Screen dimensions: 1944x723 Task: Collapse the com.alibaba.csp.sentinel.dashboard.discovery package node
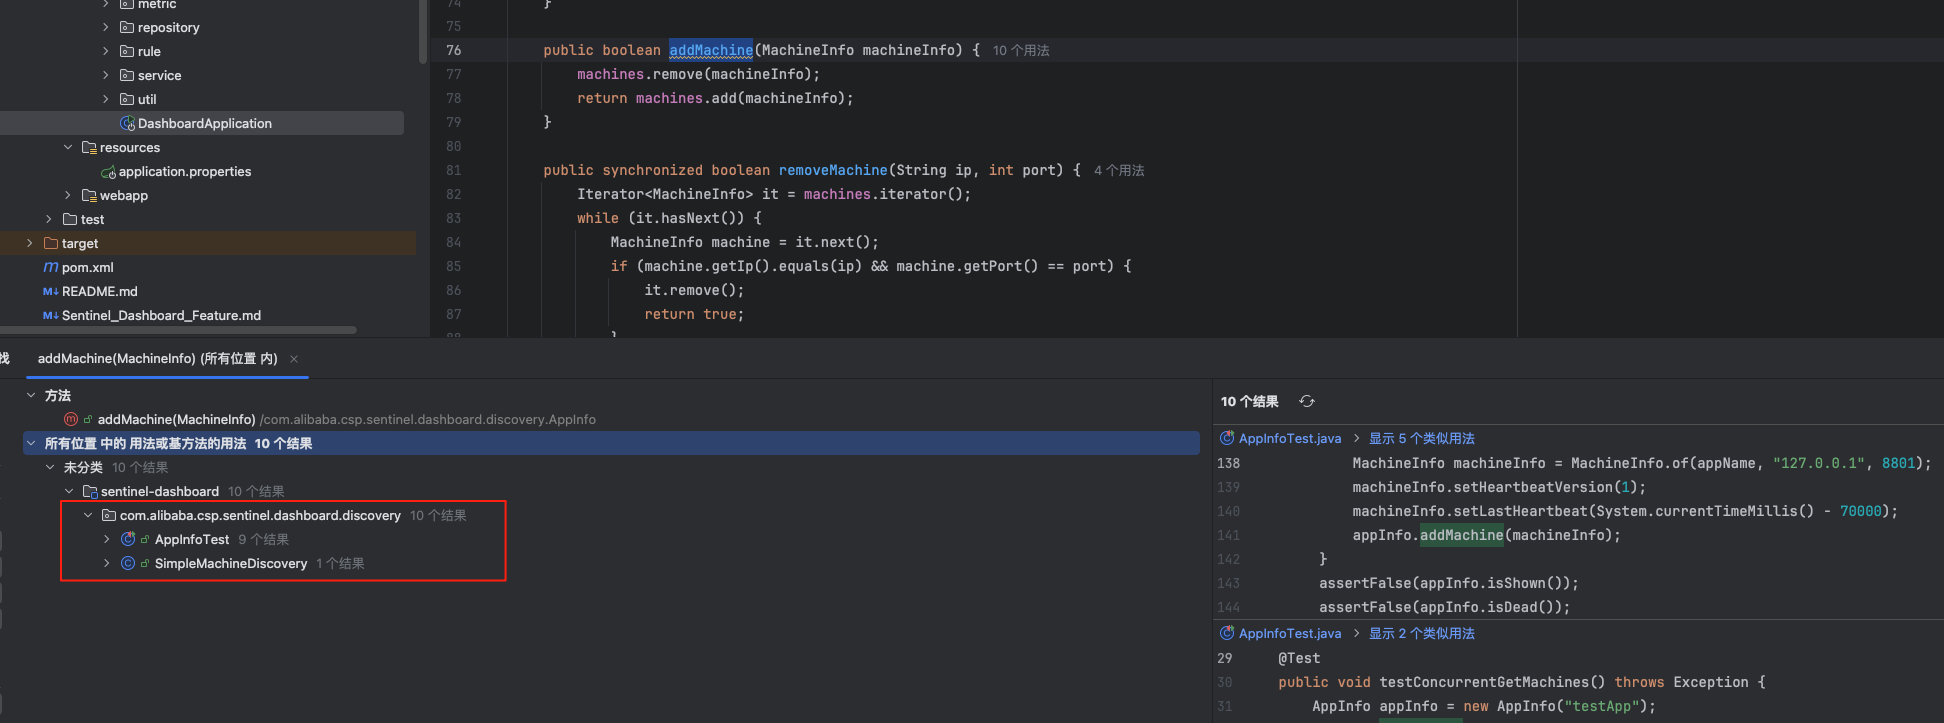pos(88,515)
